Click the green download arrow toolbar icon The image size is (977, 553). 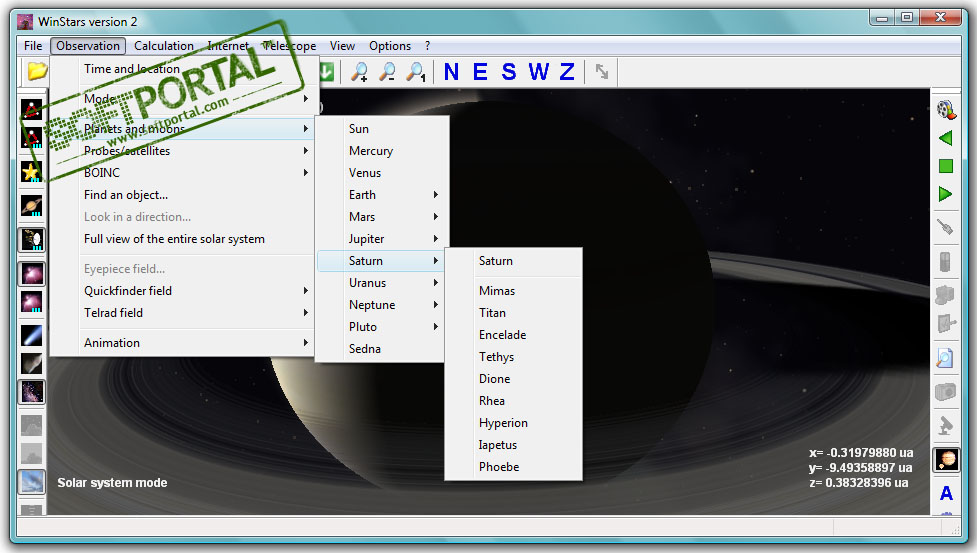click(326, 72)
